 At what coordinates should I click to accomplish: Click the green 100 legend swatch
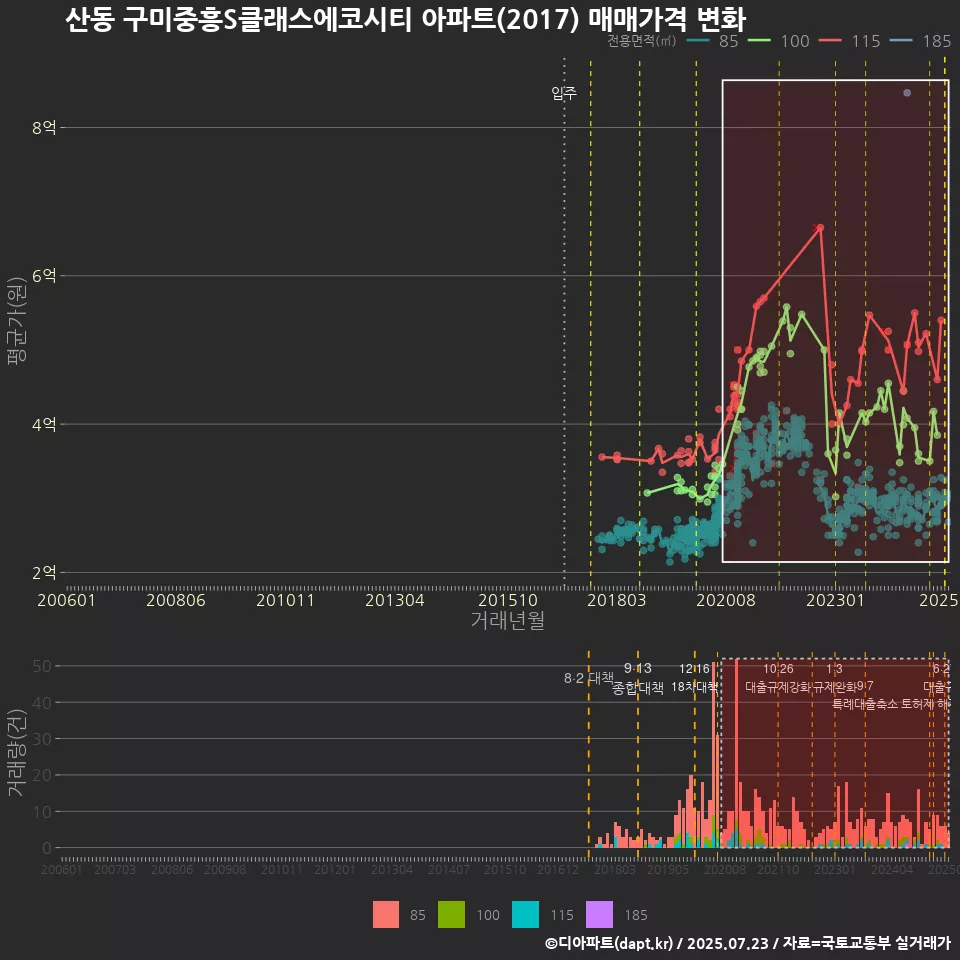click(x=451, y=915)
